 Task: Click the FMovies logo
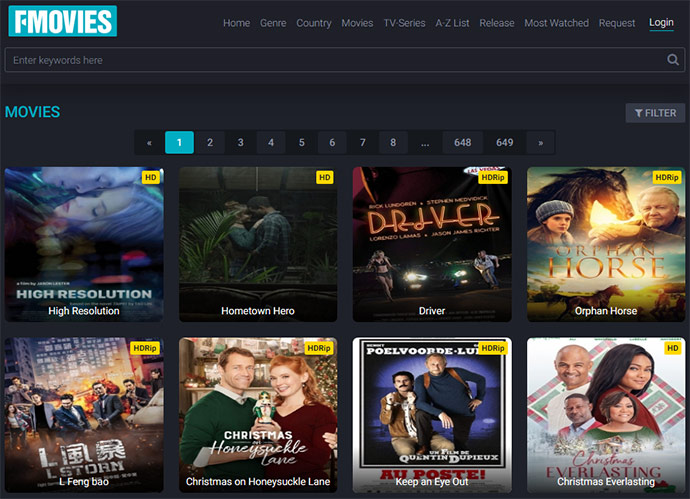(62, 21)
